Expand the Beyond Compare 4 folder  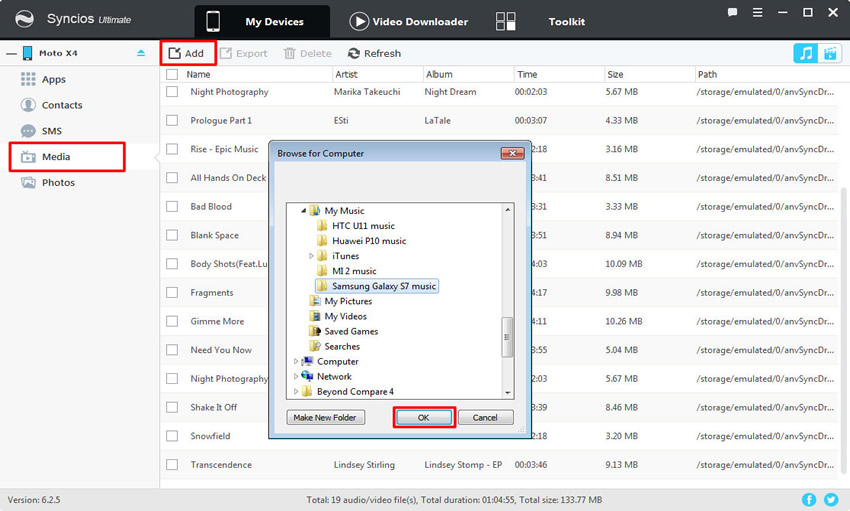[x=295, y=391]
